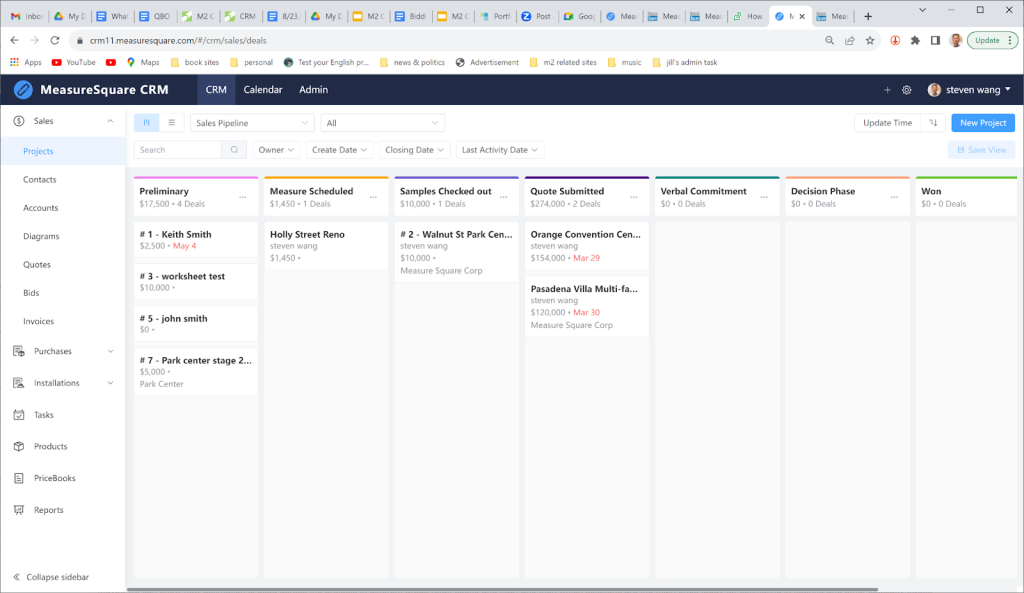Open settings via the gear icon
Image resolution: width=1024 pixels, height=593 pixels.
[907, 90]
